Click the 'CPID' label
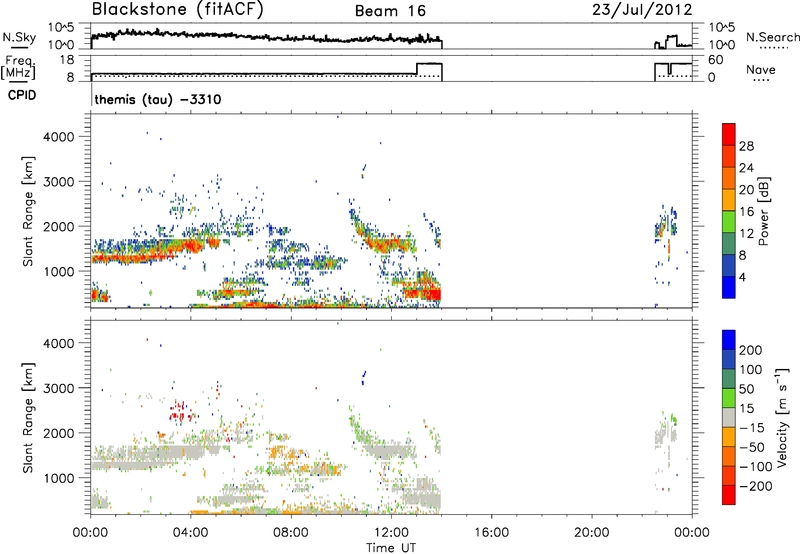800x554 pixels. pos(22,95)
